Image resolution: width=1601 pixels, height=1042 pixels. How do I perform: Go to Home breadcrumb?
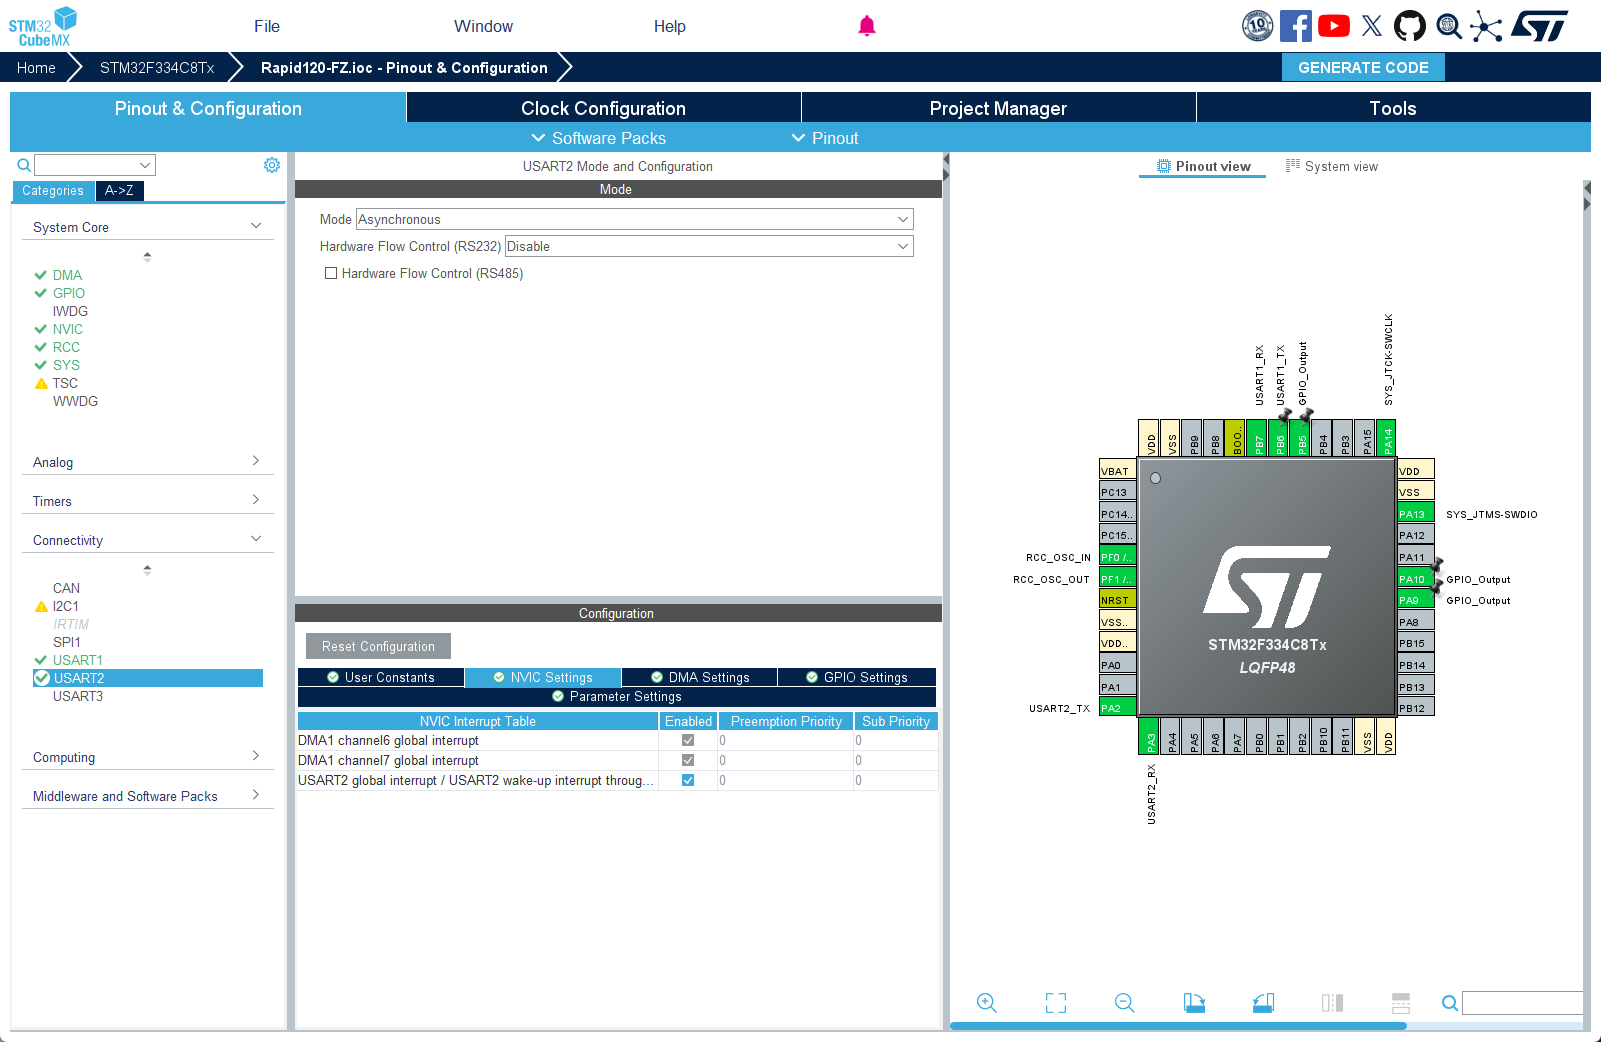pos(36,67)
